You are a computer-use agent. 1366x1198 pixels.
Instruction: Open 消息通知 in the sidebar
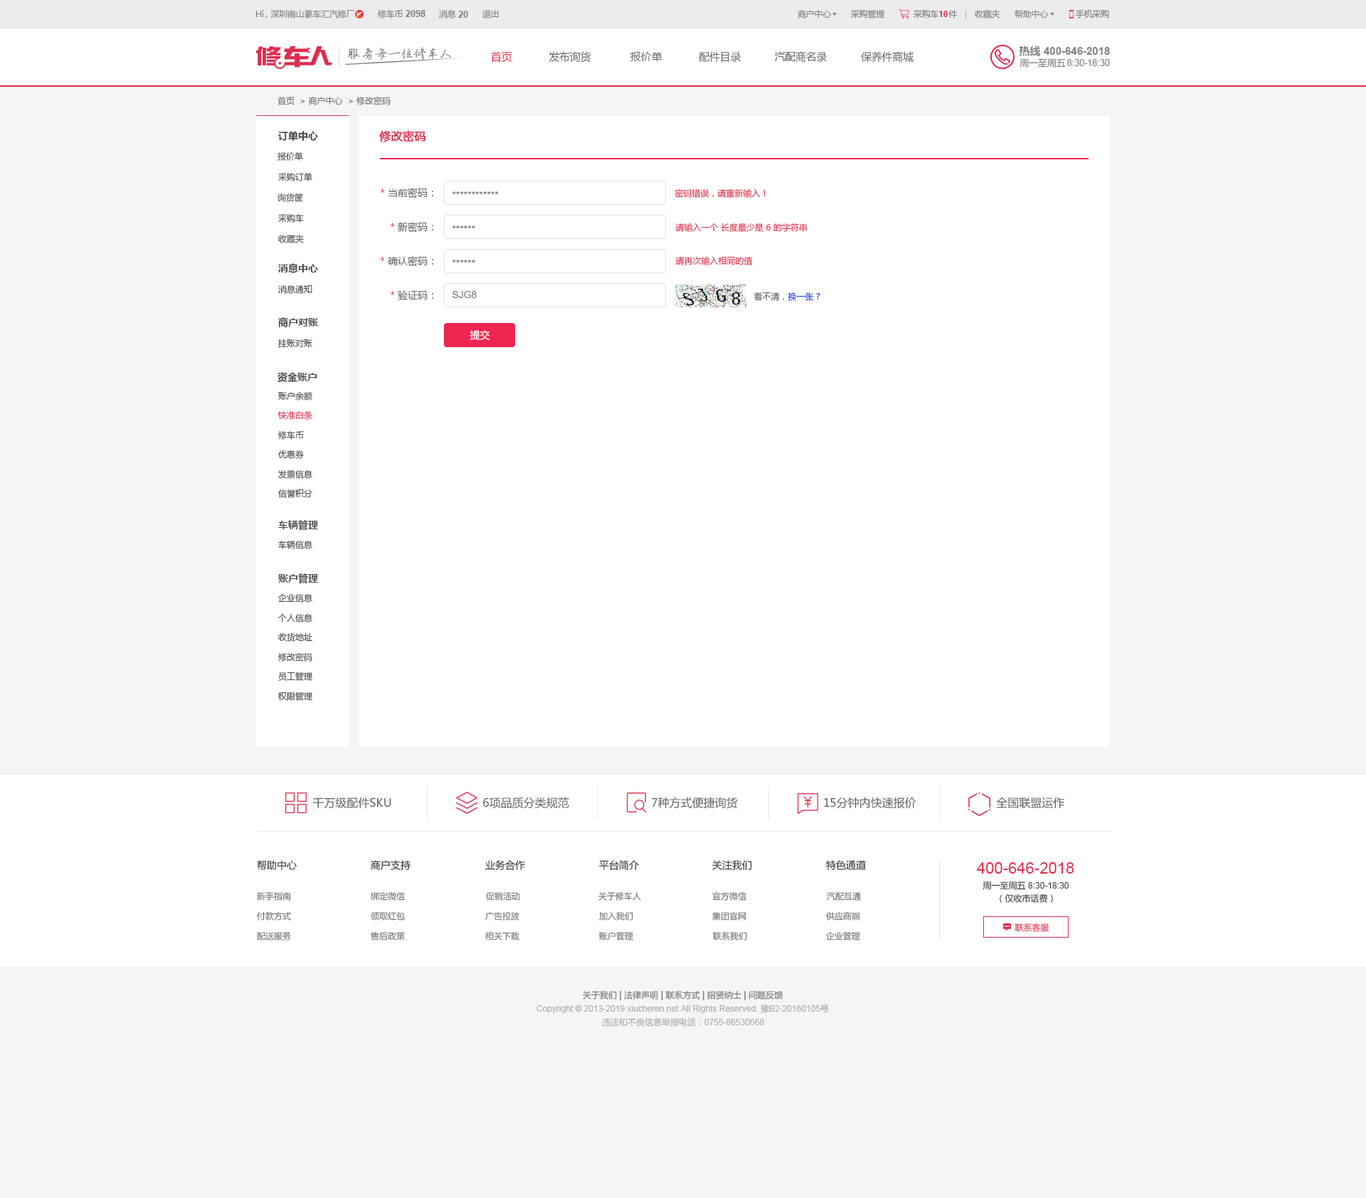(x=295, y=290)
